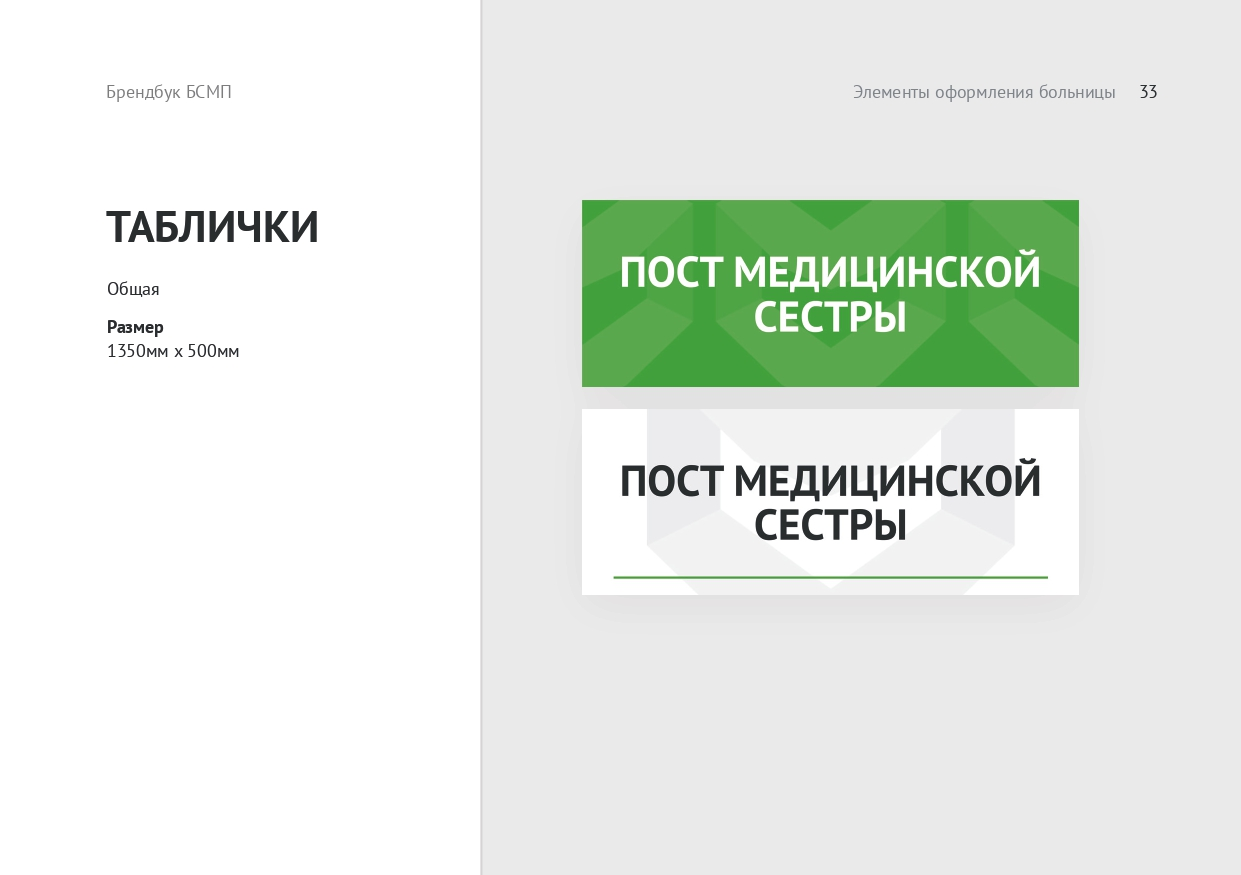Select the '1350мм x 500мм' dimension text
This screenshot has height=875, width=1241.
(x=173, y=351)
